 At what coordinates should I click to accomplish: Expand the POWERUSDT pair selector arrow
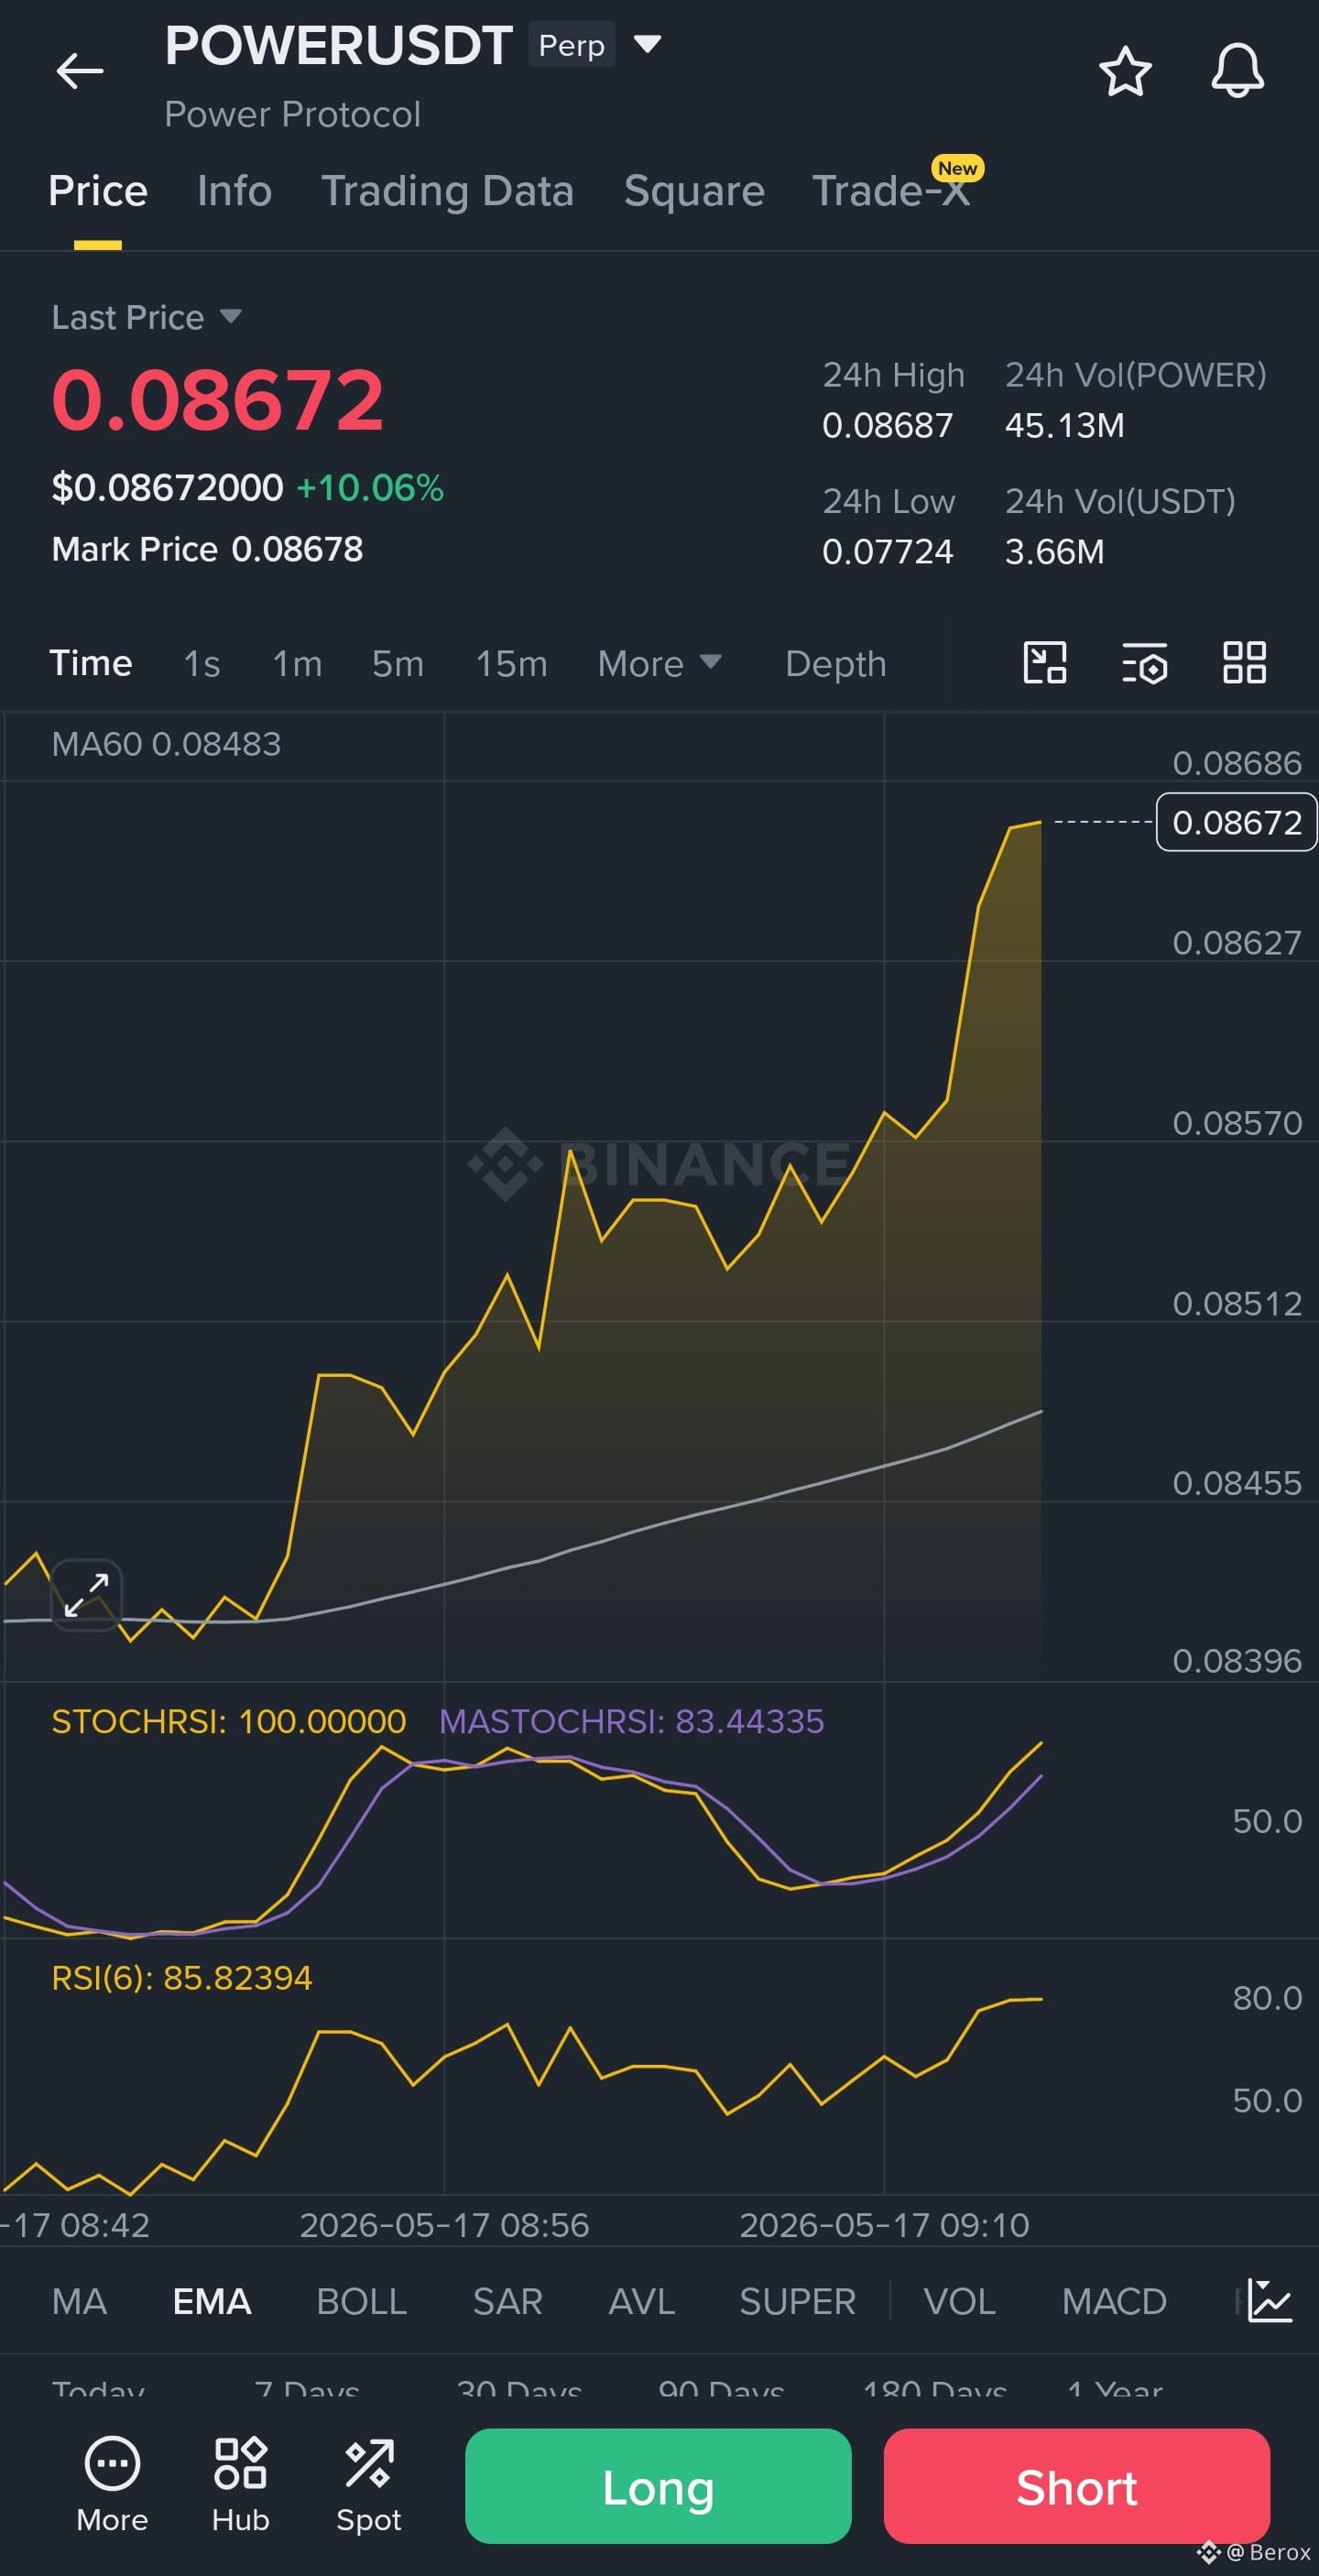[648, 44]
